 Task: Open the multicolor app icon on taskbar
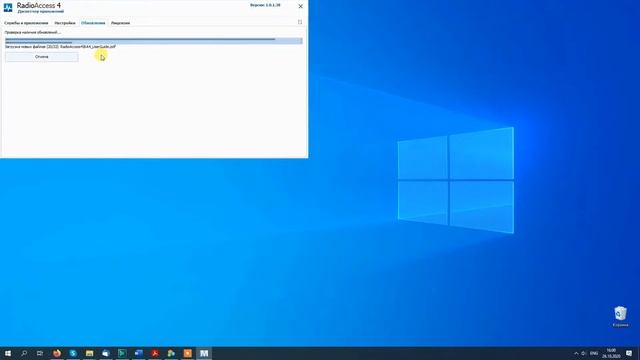point(171,353)
